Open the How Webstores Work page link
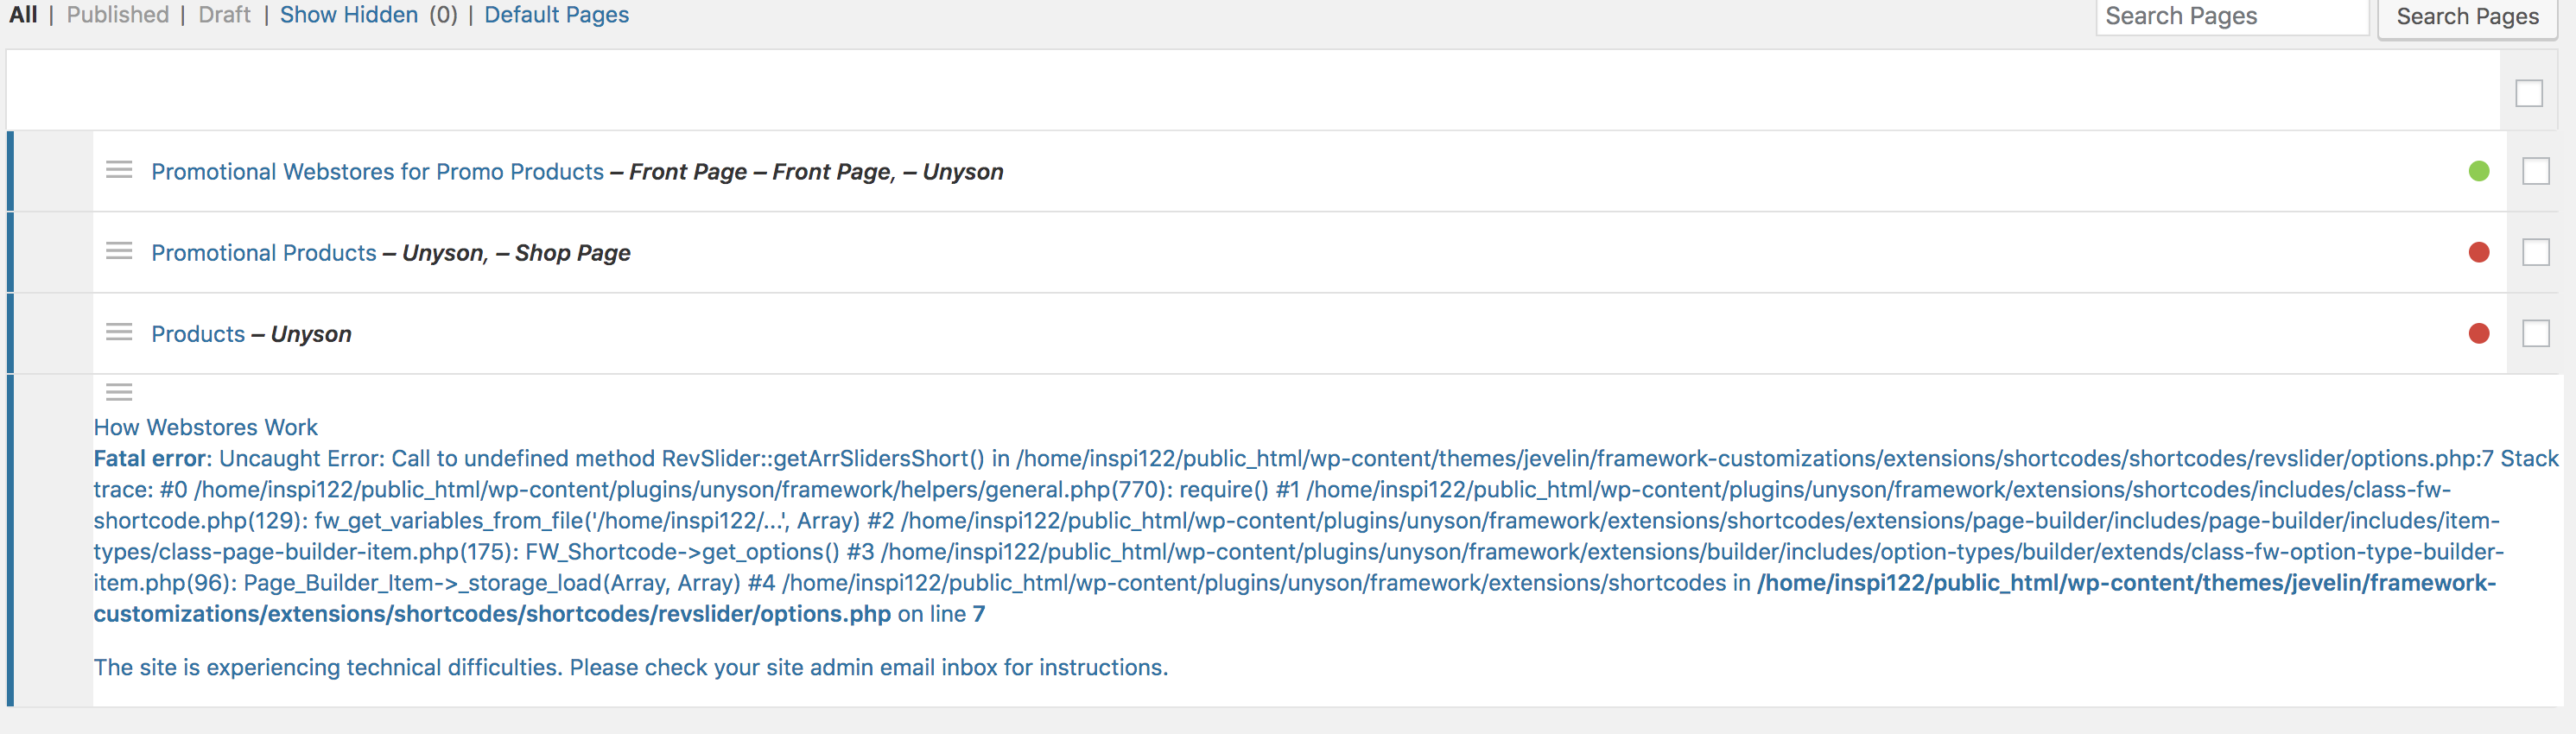 click(205, 427)
